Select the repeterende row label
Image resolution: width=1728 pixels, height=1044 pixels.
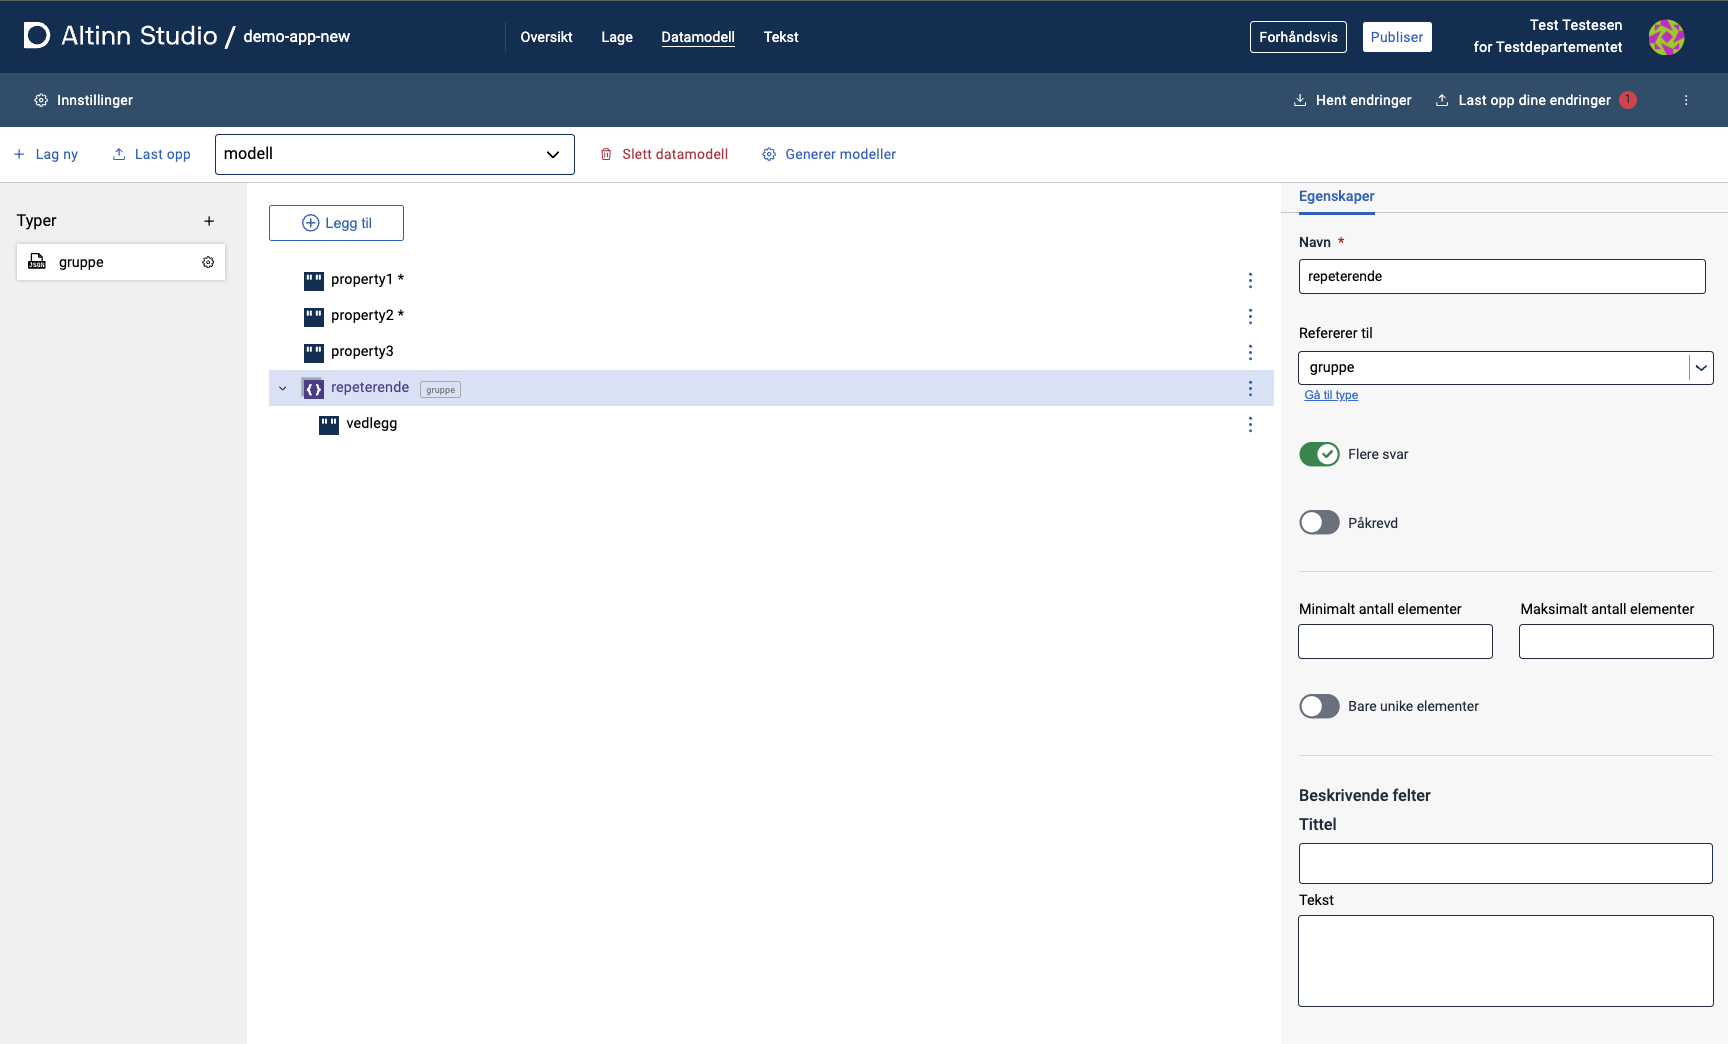tap(370, 387)
